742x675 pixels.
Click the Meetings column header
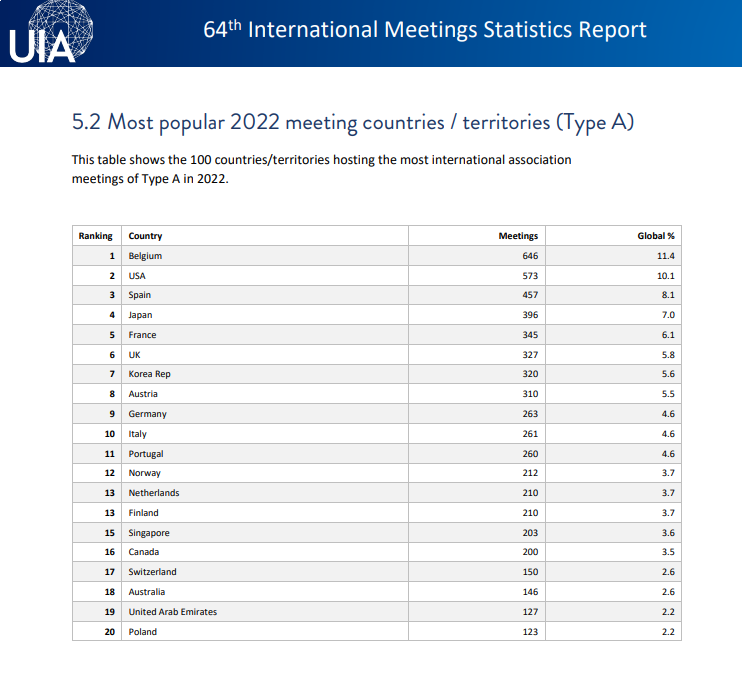click(518, 236)
